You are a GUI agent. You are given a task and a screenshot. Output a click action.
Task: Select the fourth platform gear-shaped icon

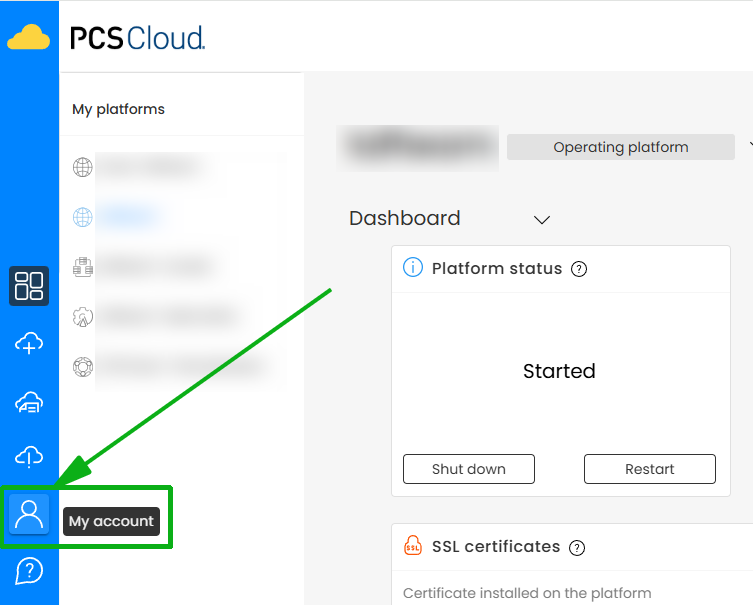[83, 317]
